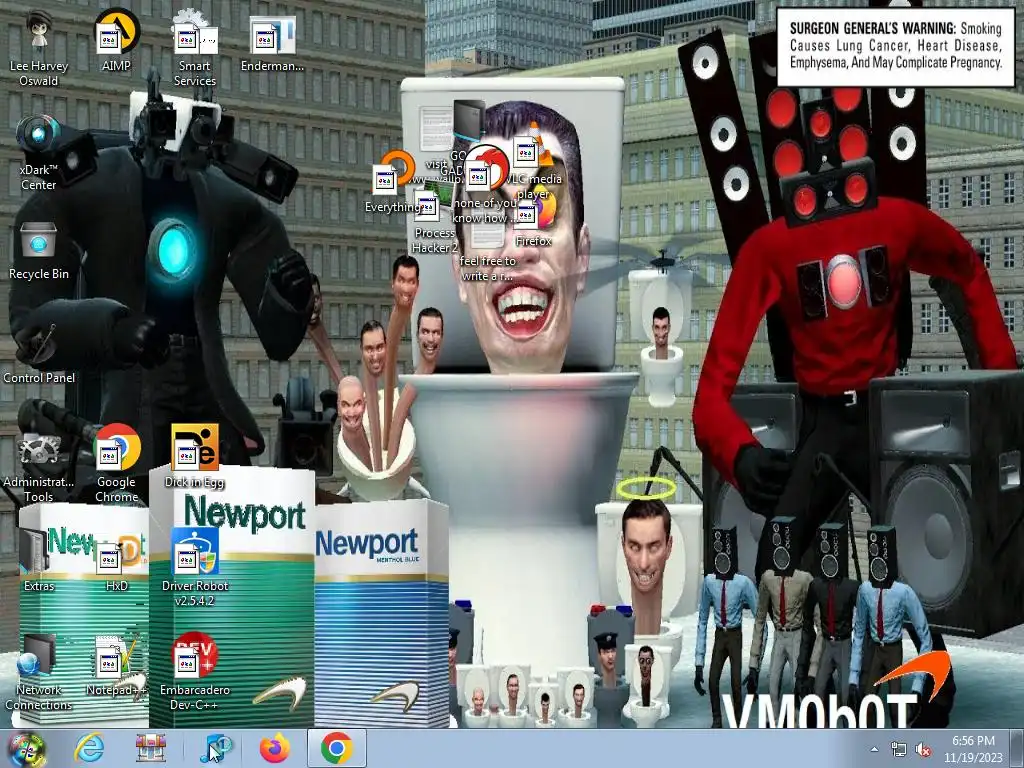Image resolution: width=1024 pixels, height=768 pixels.
Task: Open the clock showing 6:56 PM
Action: click(x=973, y=748)
